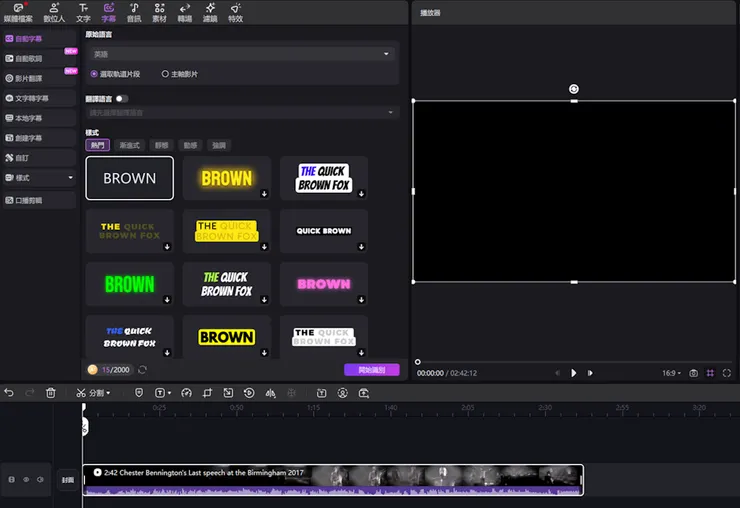Open the speed gauge tool
The width and height of the screenshot is (740, 508).
(186, 393)
